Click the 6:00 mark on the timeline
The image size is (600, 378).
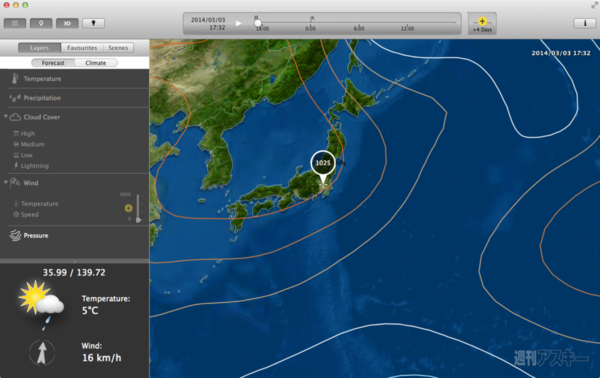359,28
